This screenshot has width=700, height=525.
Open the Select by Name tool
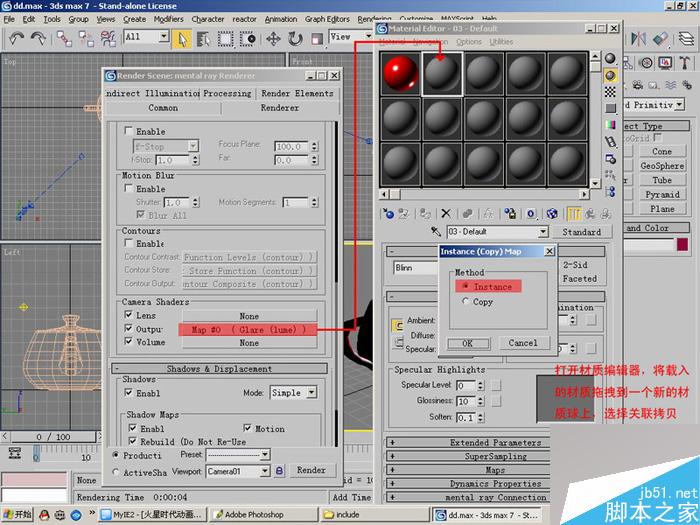pos(204,39)
